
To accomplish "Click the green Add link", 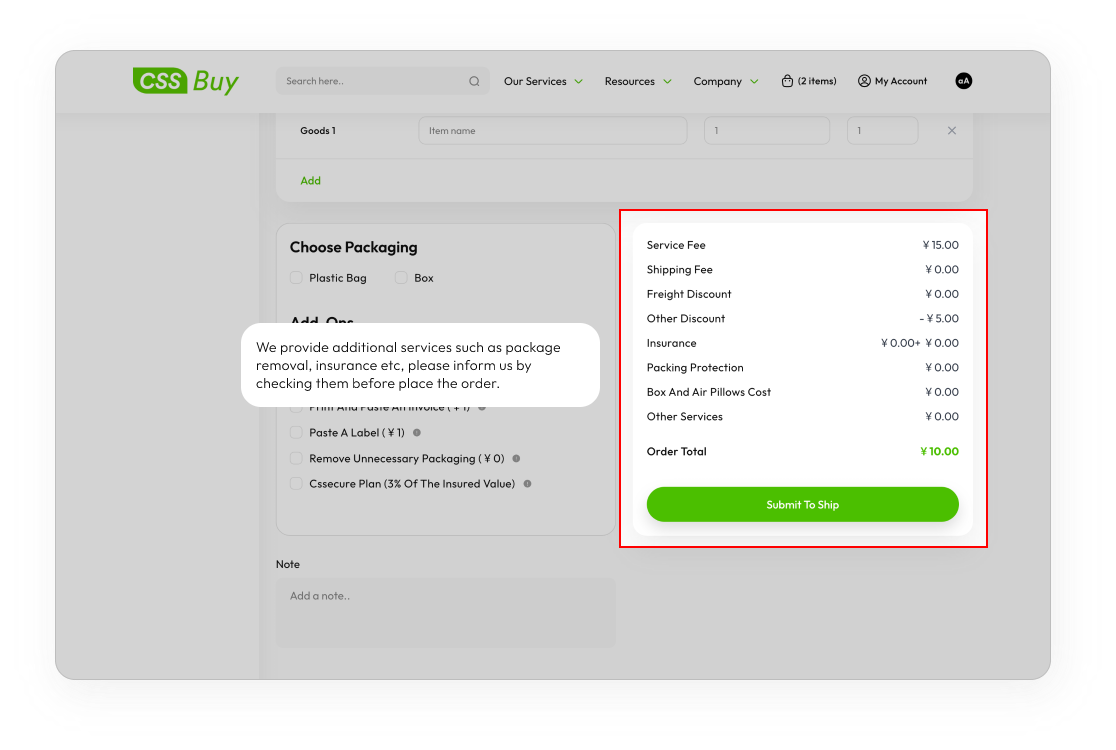I will point(310,181).
